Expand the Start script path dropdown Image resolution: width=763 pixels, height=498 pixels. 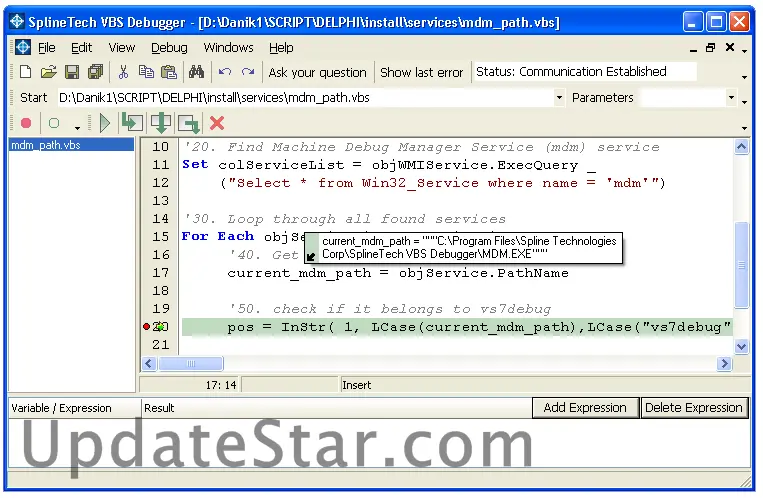559,98
